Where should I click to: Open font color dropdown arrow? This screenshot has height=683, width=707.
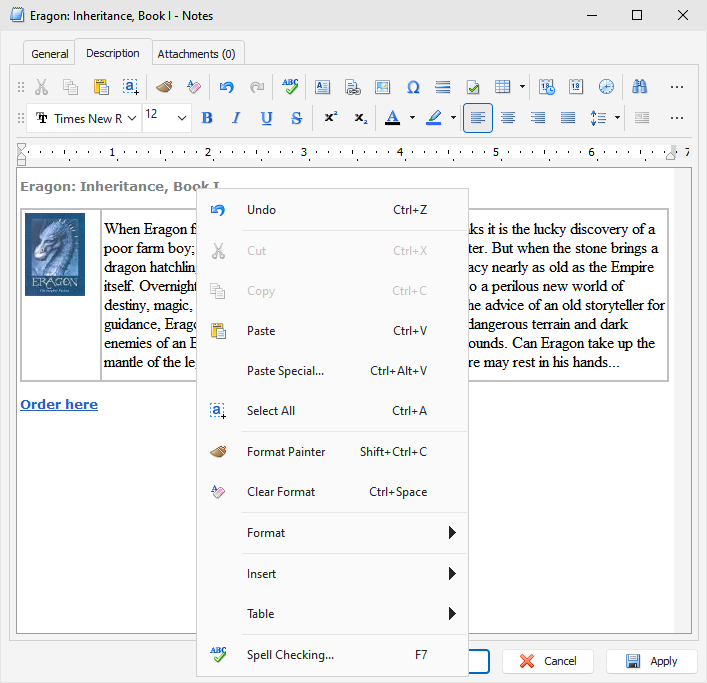[x=412, y=118]
